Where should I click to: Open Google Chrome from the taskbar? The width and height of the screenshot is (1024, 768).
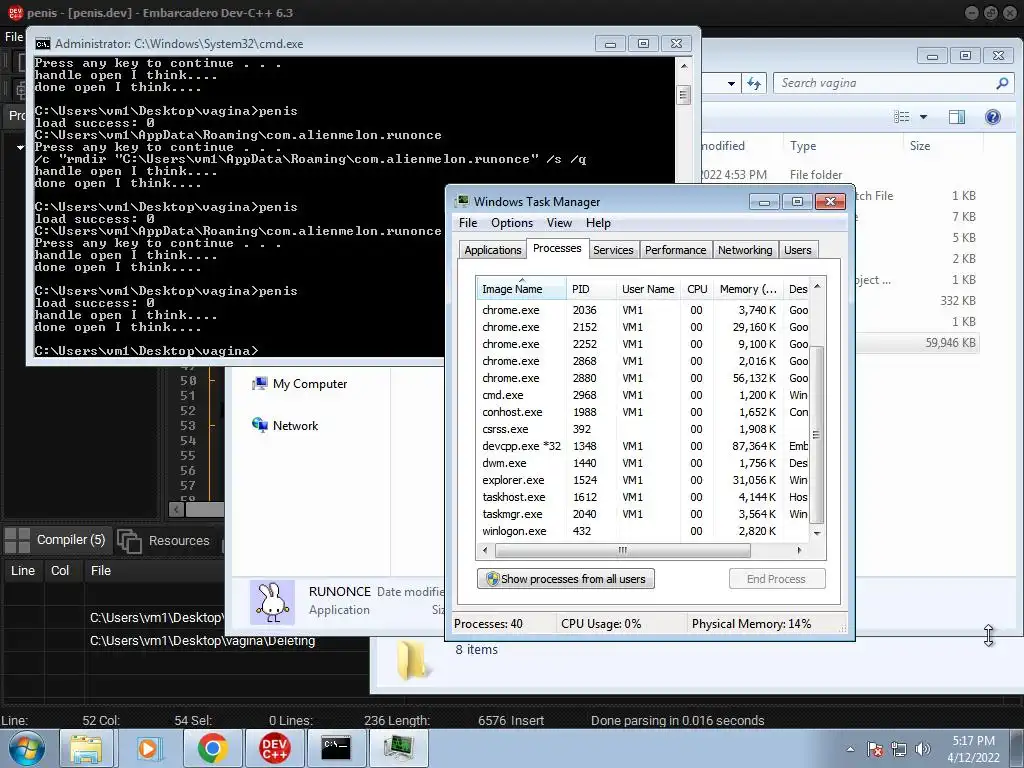212,748
